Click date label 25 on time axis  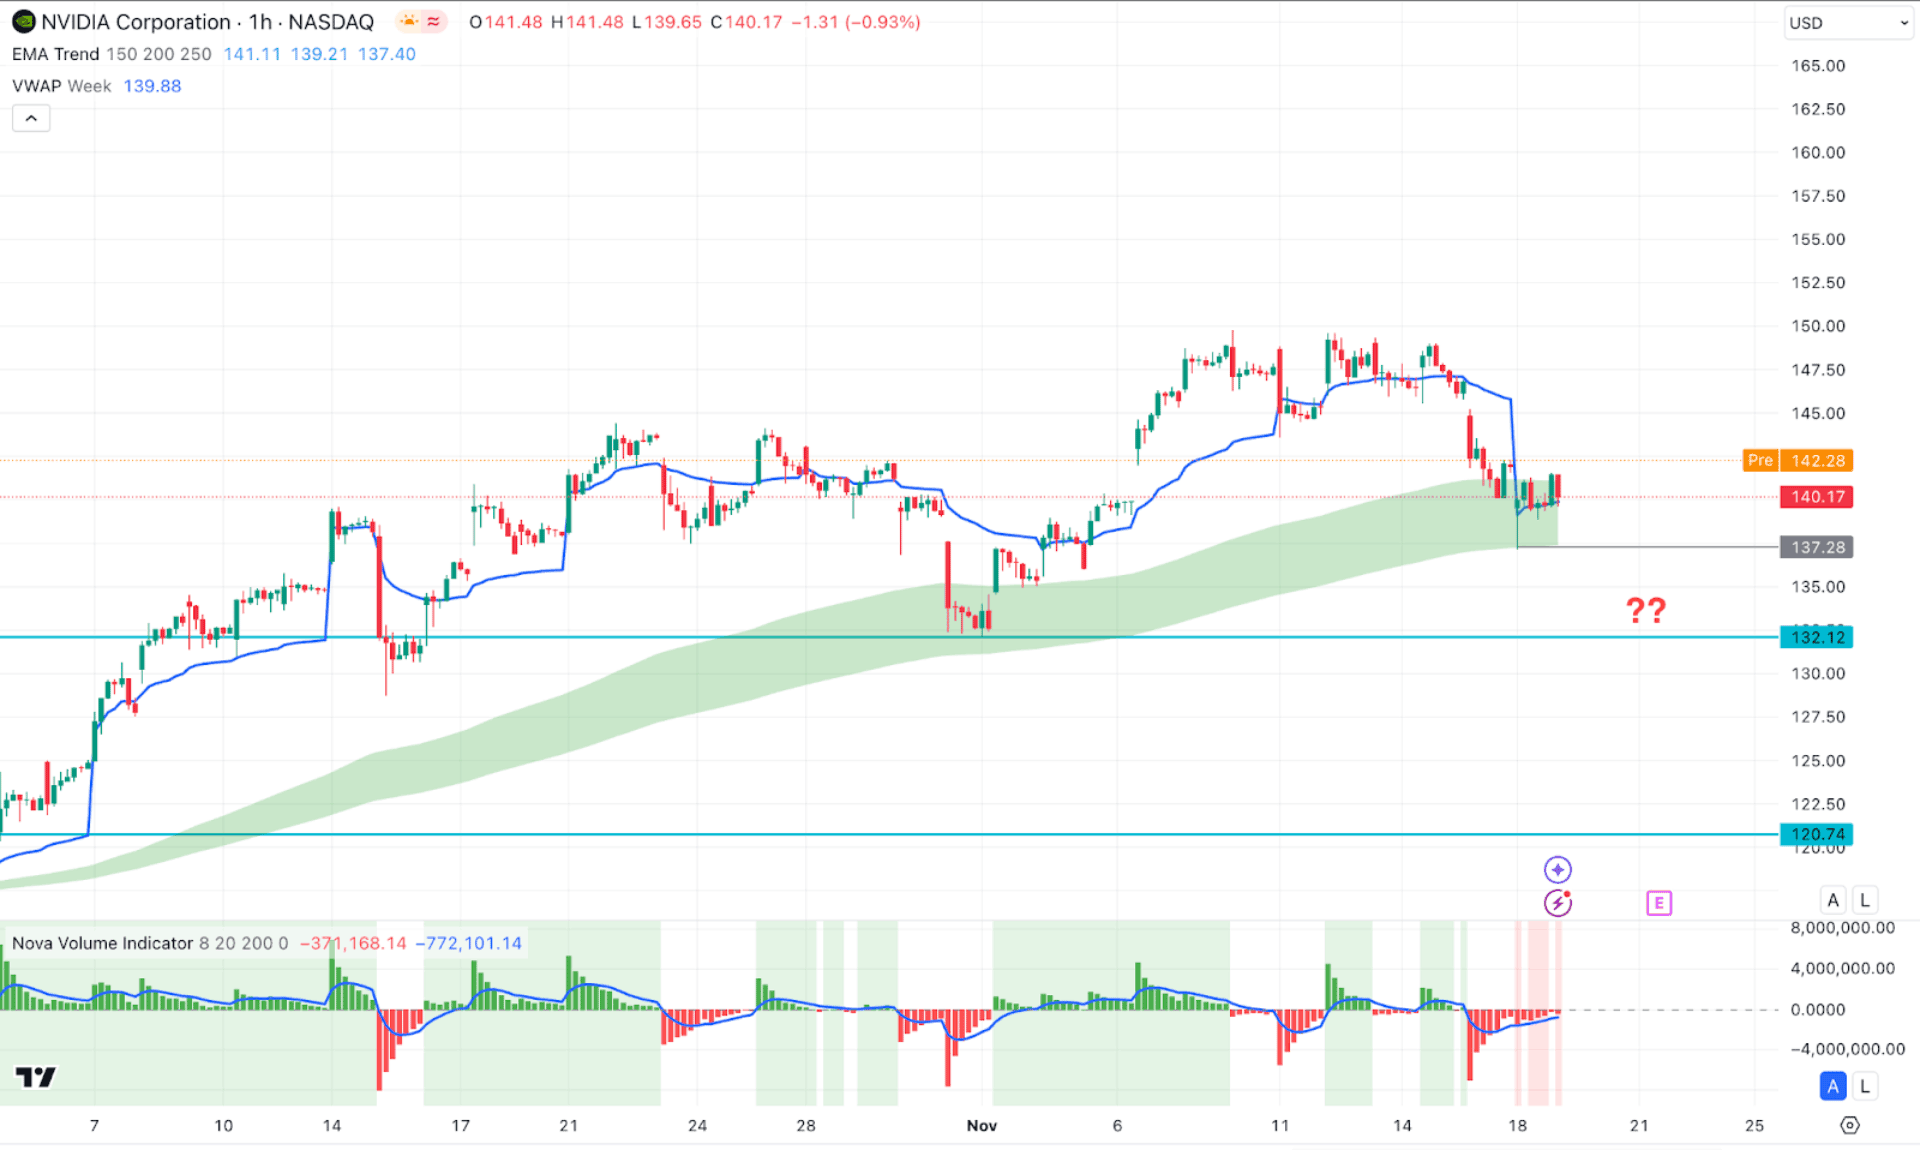pos(1754,1126)
